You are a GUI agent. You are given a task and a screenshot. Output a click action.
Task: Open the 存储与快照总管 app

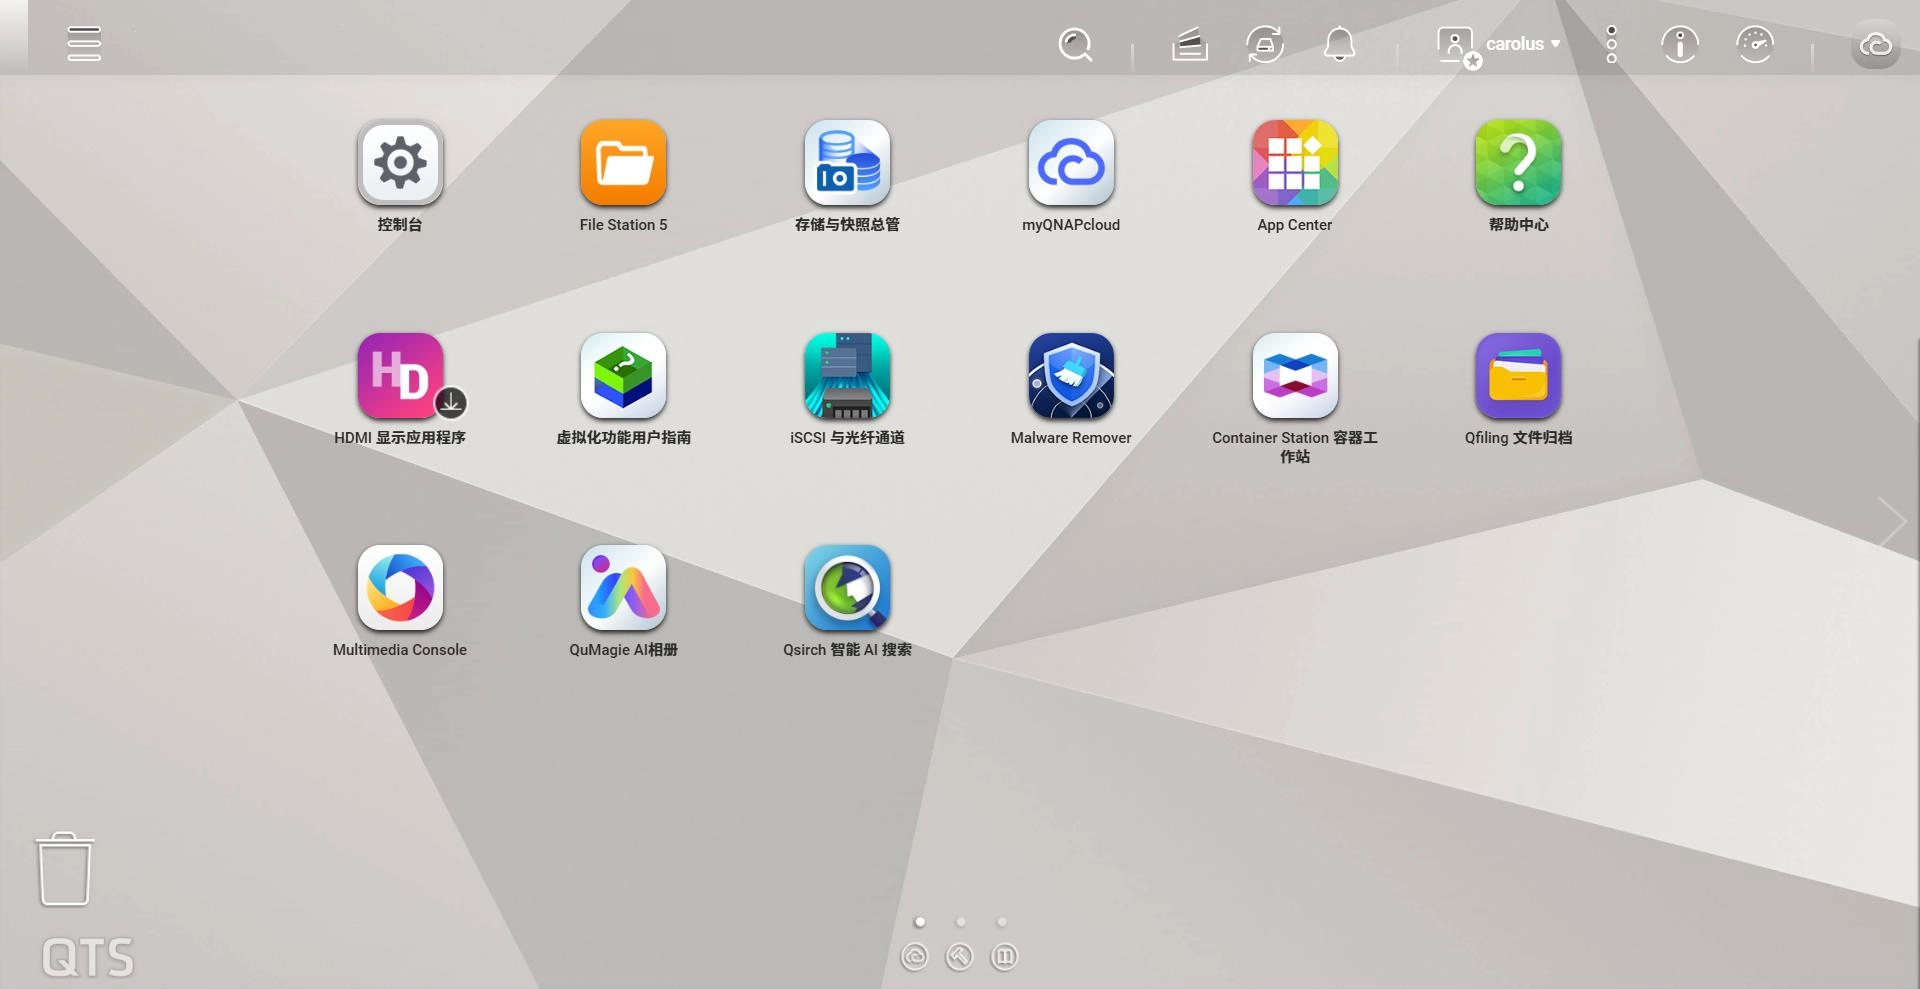(847, 163)
